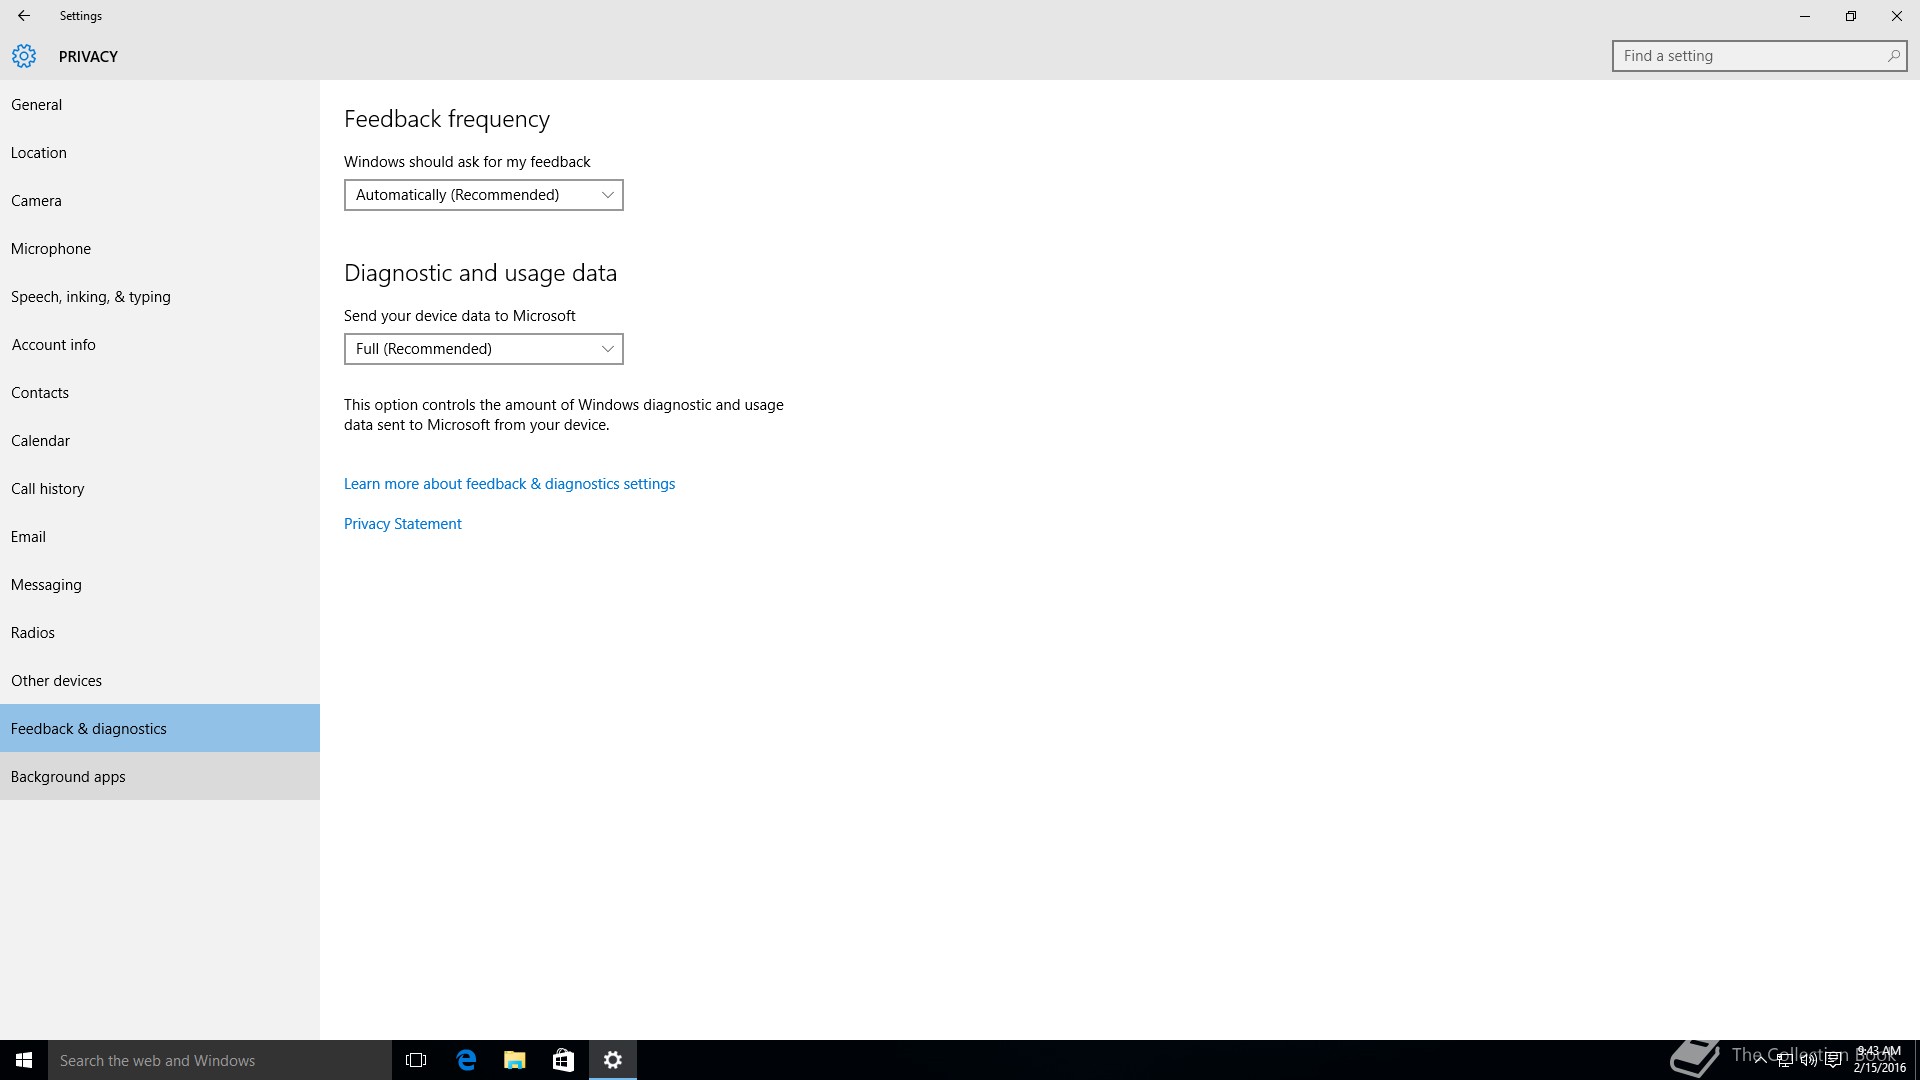Click Search the web and Windows box

pos(220,1060)
